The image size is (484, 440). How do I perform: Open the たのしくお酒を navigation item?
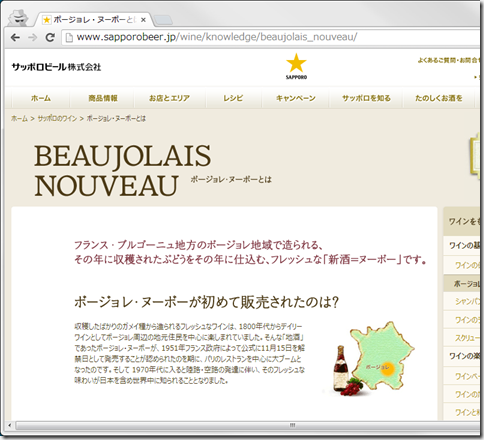(x=439, y=98)
